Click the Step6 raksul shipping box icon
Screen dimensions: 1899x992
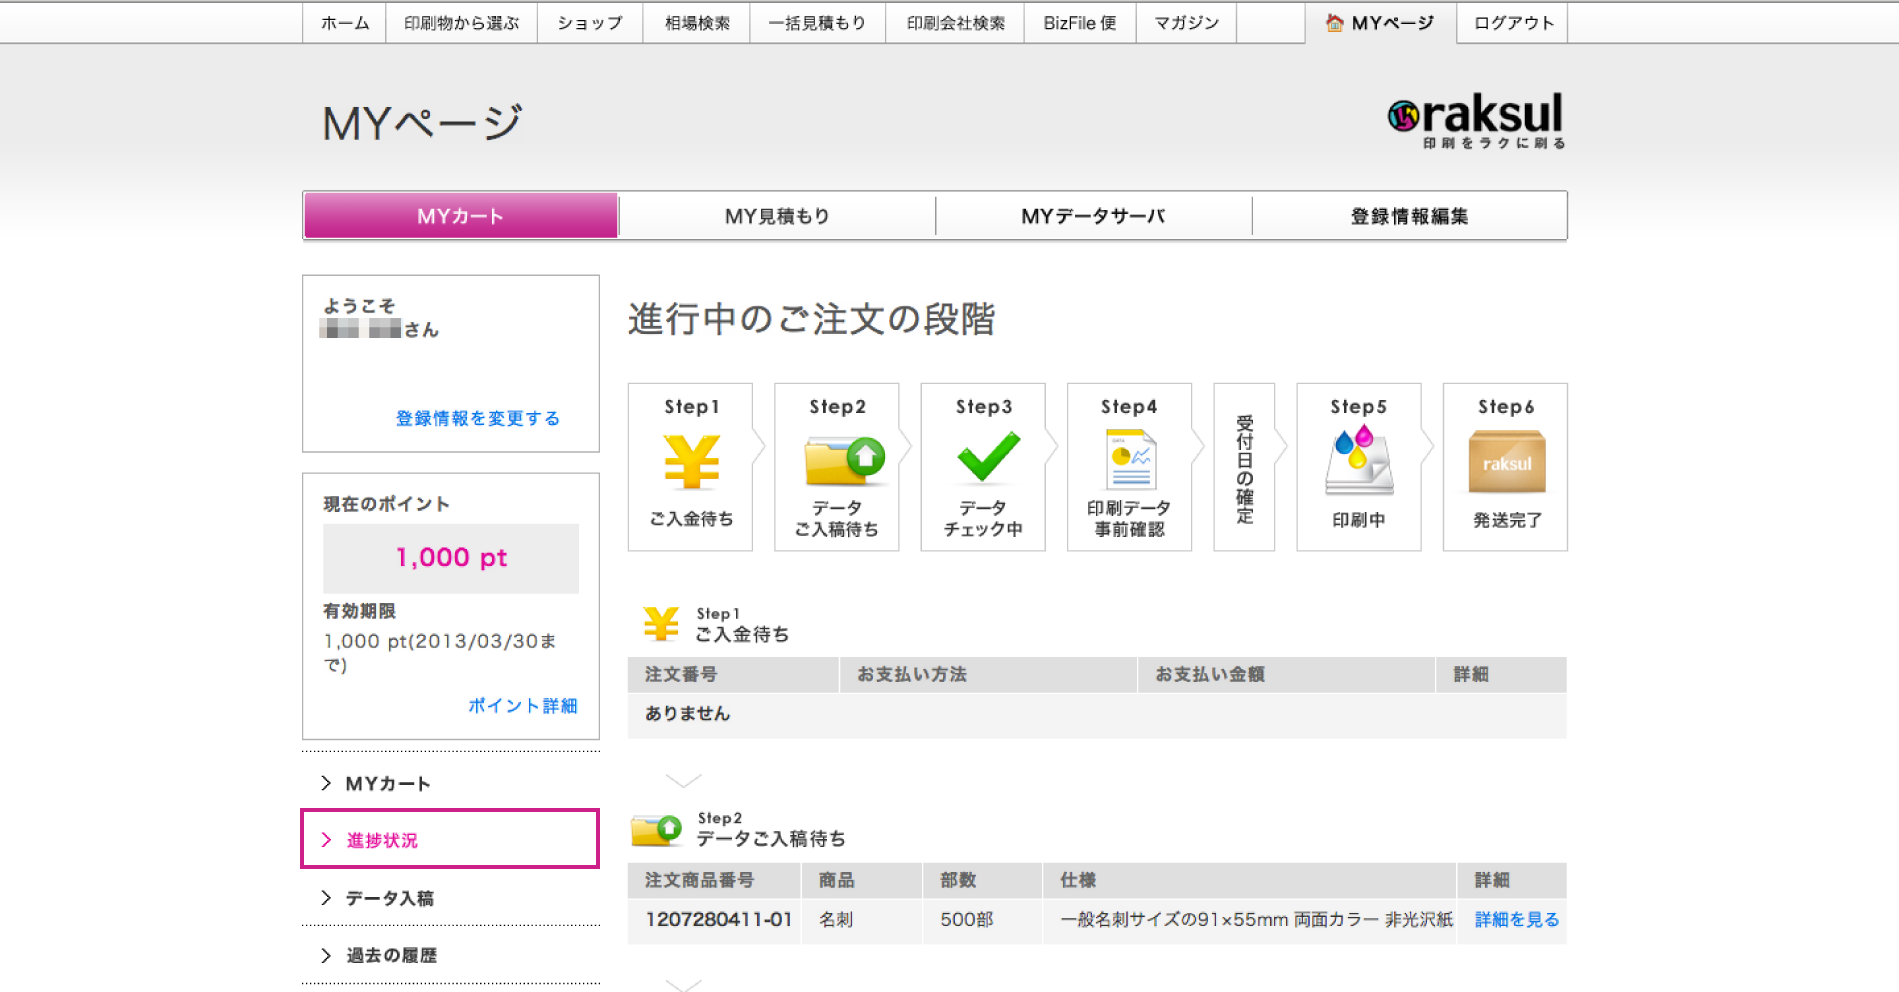click(1506, 461)
